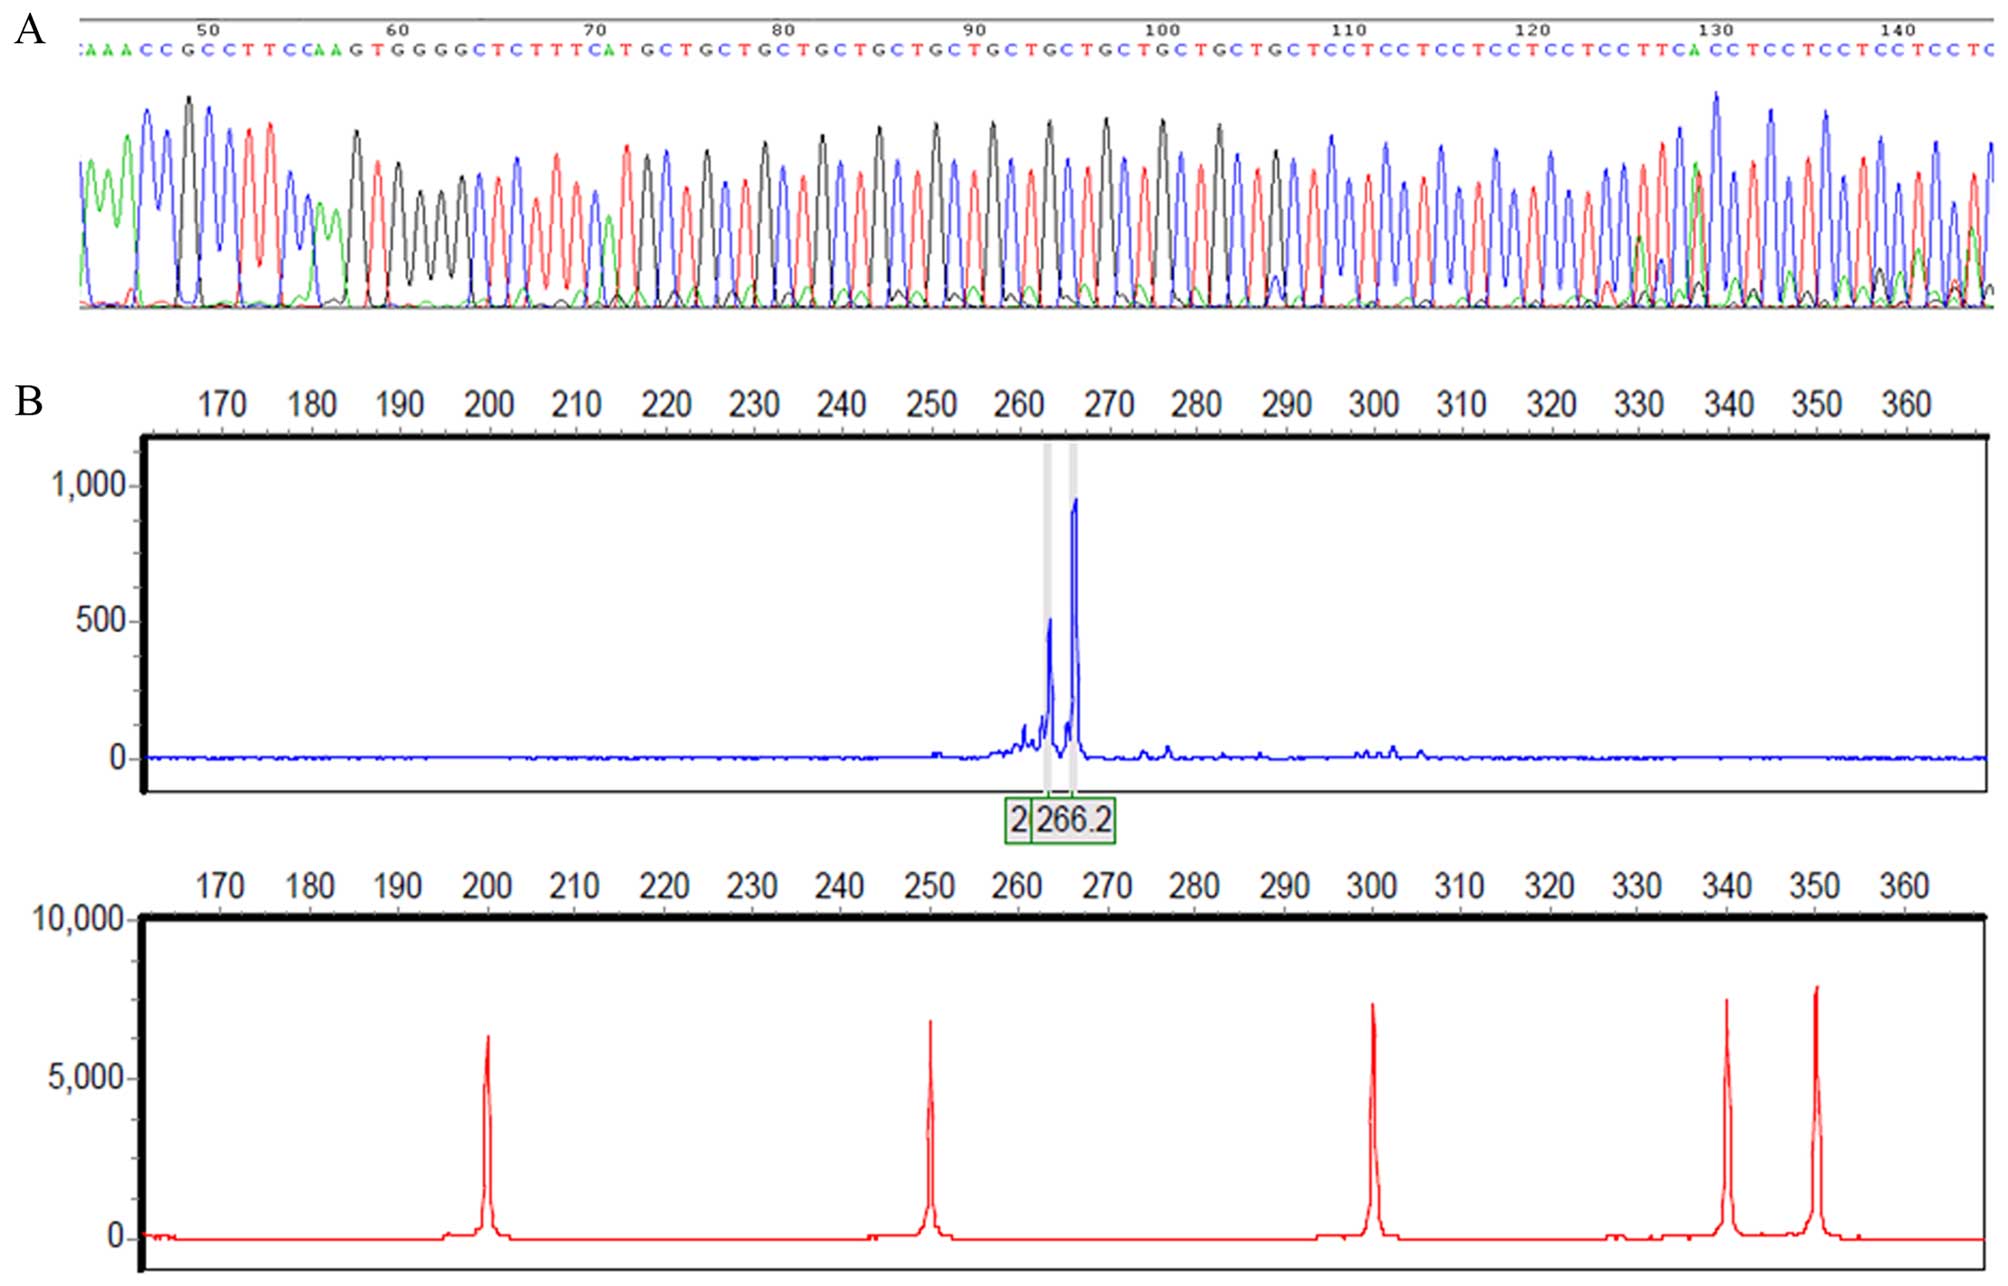Click the partially hidden allele label box
Viewport: 2008px width, 1286px height.
click(1018, 820)
